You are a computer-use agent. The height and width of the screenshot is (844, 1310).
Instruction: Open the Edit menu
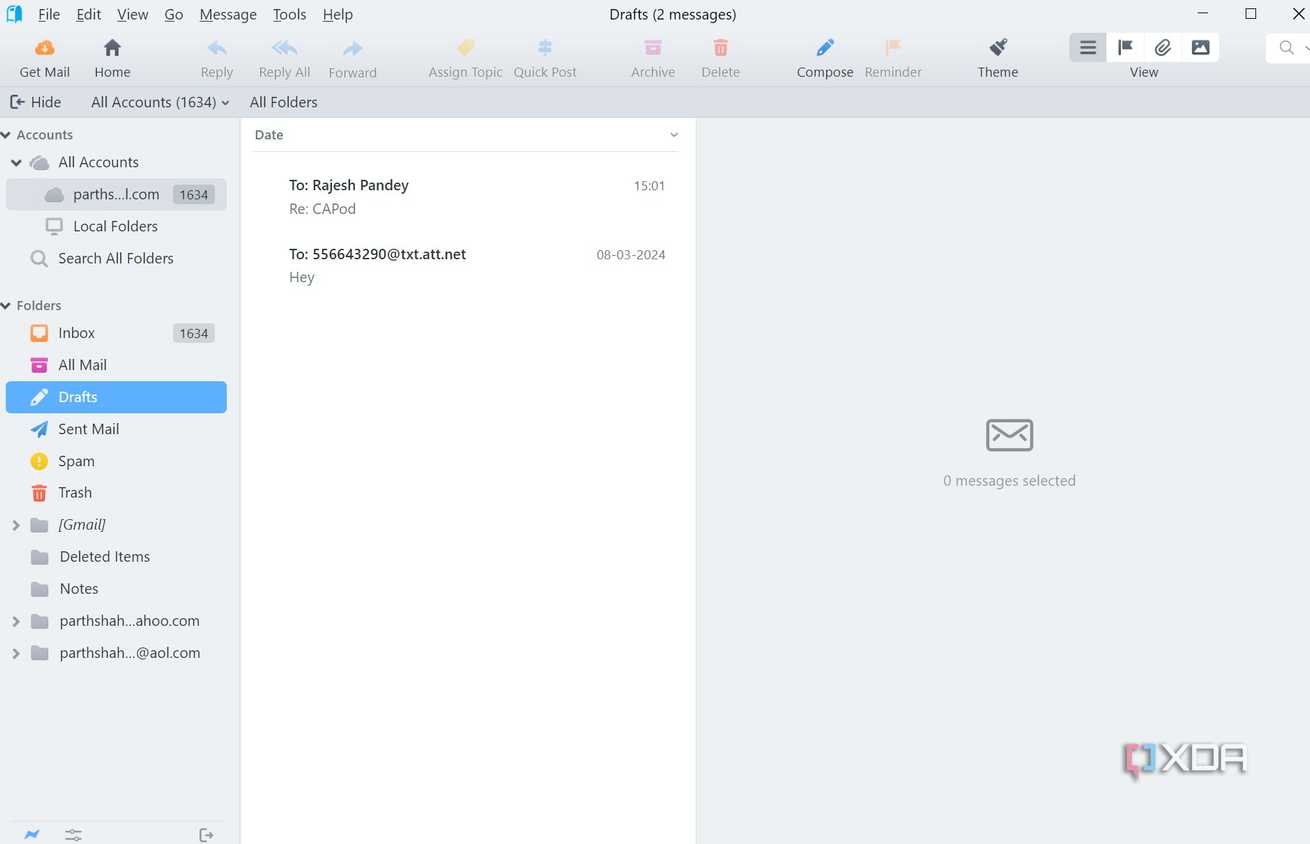click(89, 14)
